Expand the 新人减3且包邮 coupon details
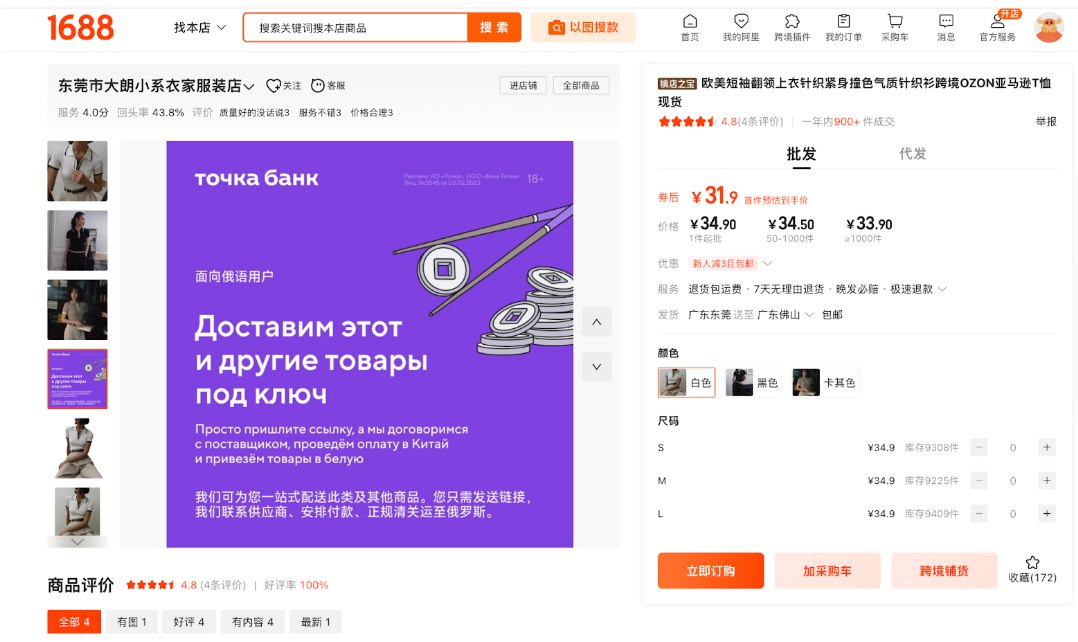 pos(767,263)
